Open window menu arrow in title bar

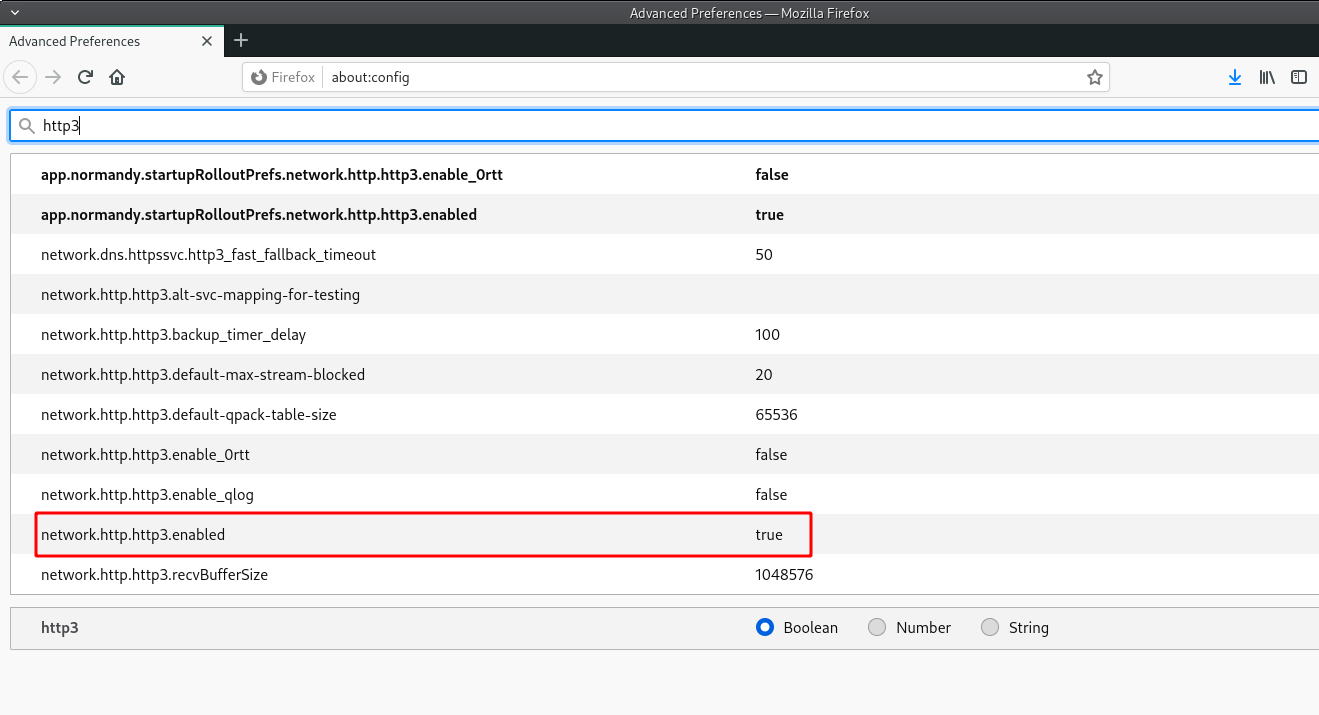pos(14,12)
